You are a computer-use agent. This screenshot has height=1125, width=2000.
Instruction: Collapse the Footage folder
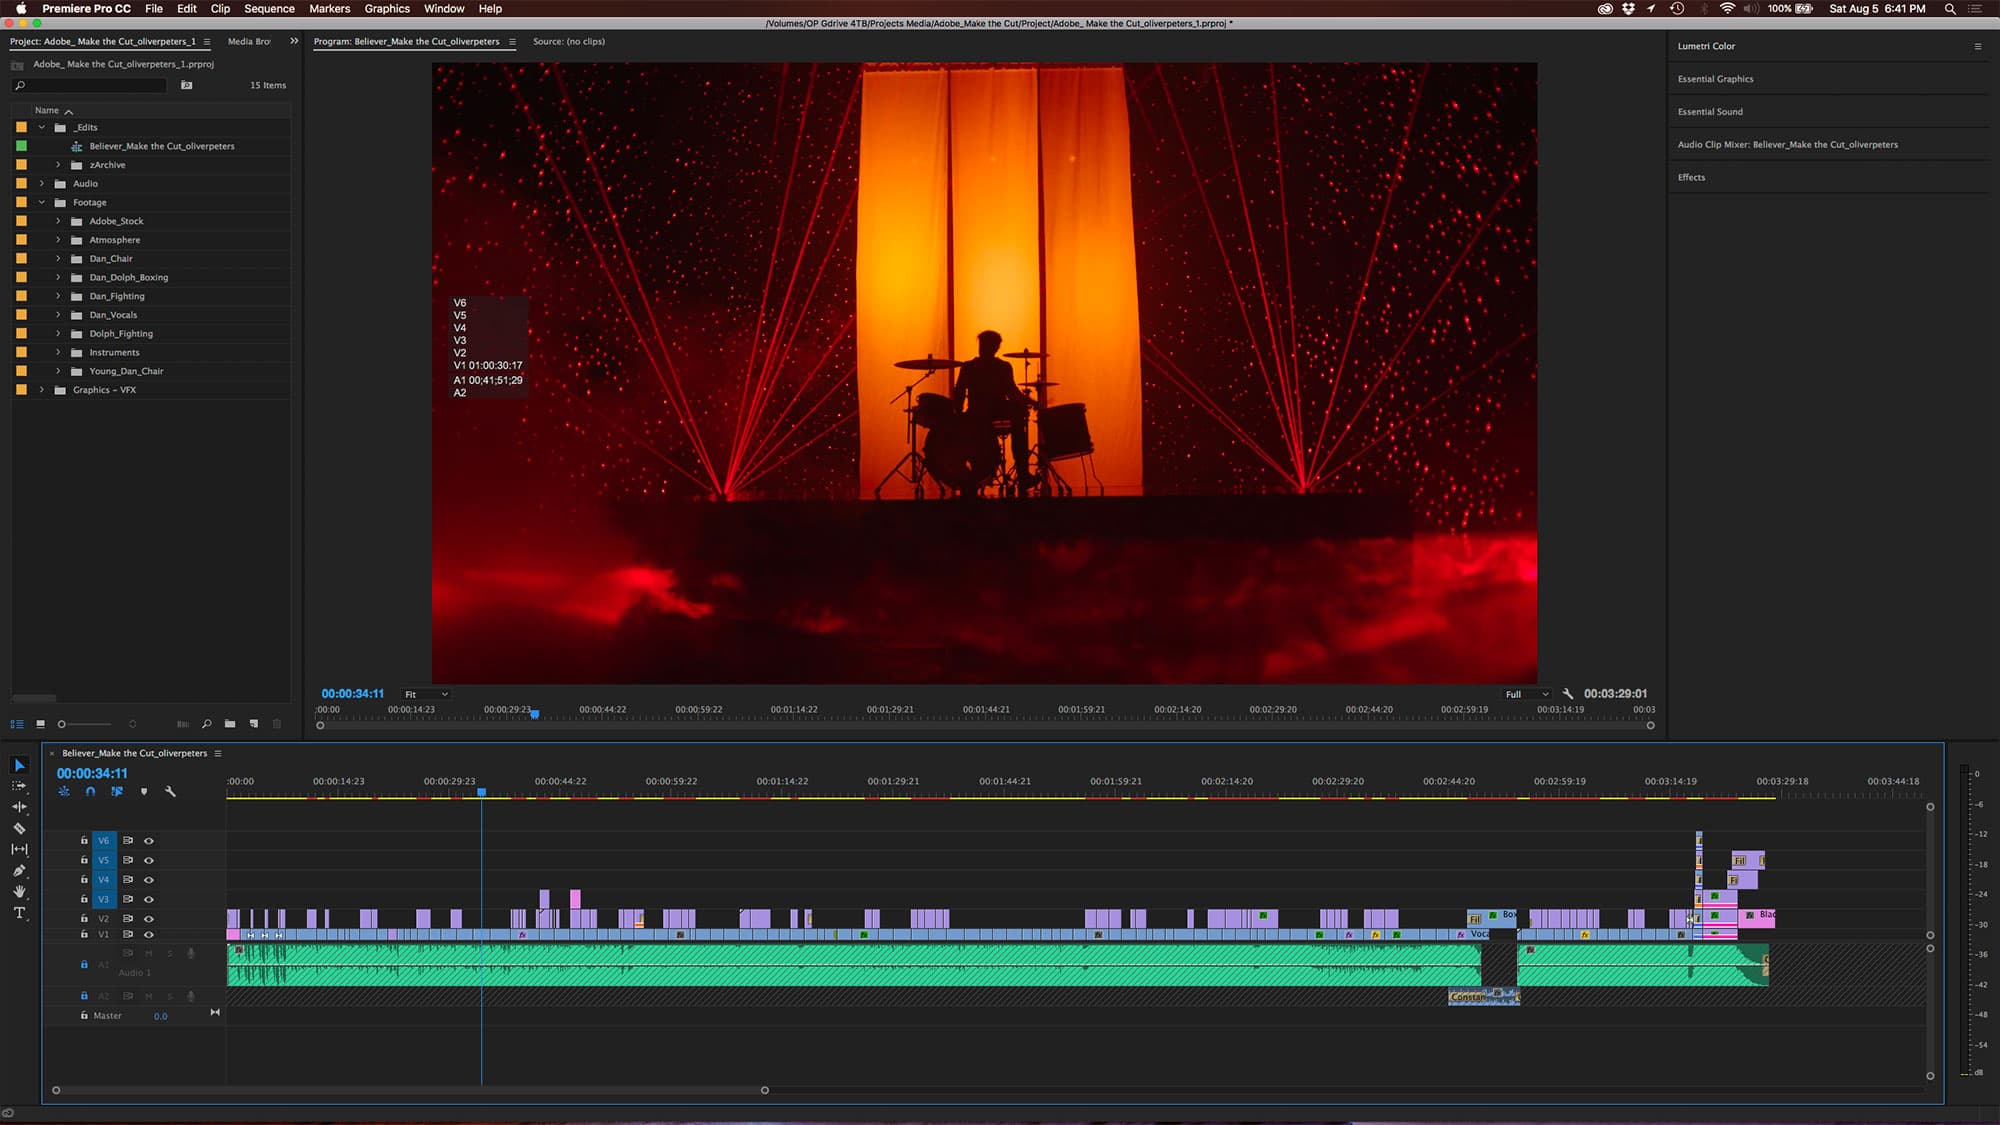click(42, 202)
